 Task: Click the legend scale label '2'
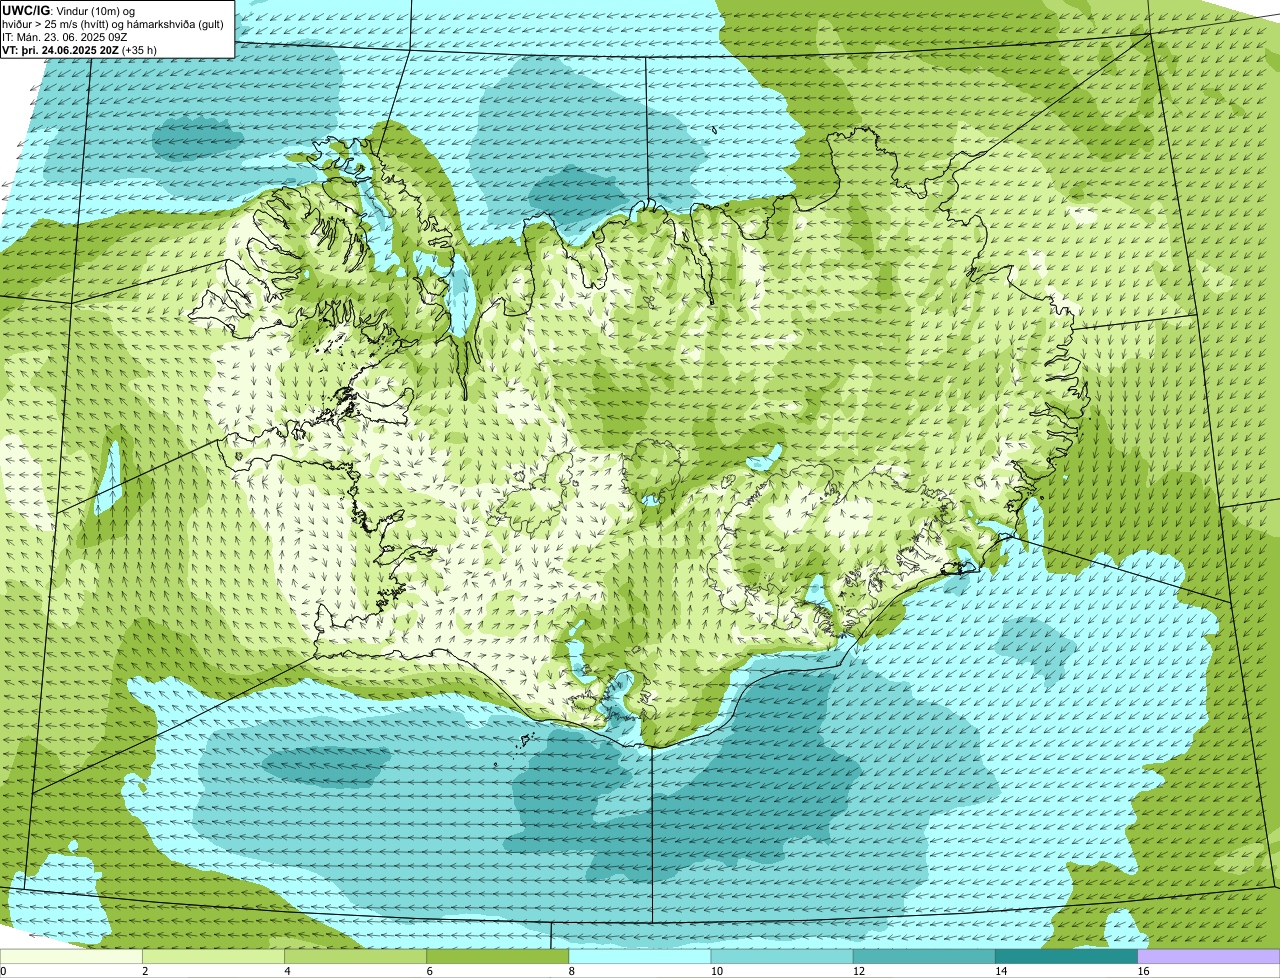click(145, 971)
